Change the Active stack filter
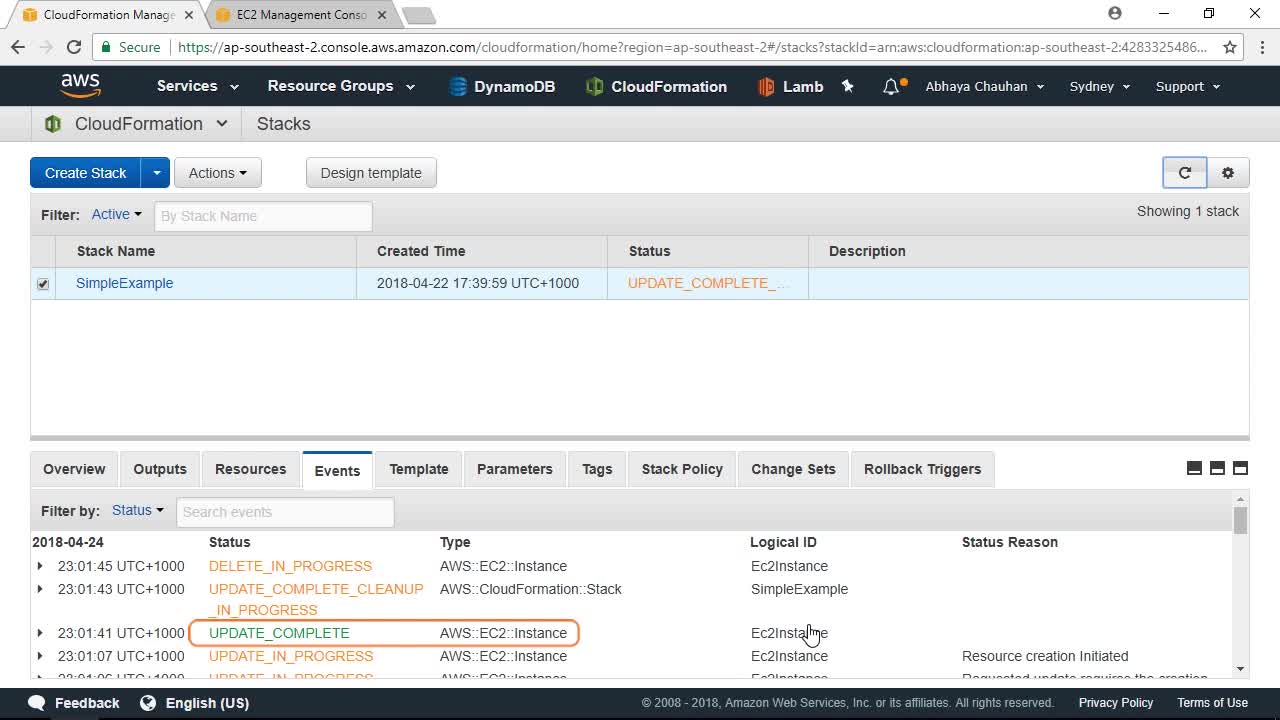This screenshot has width=1280, height=720. tap(116, 214)
